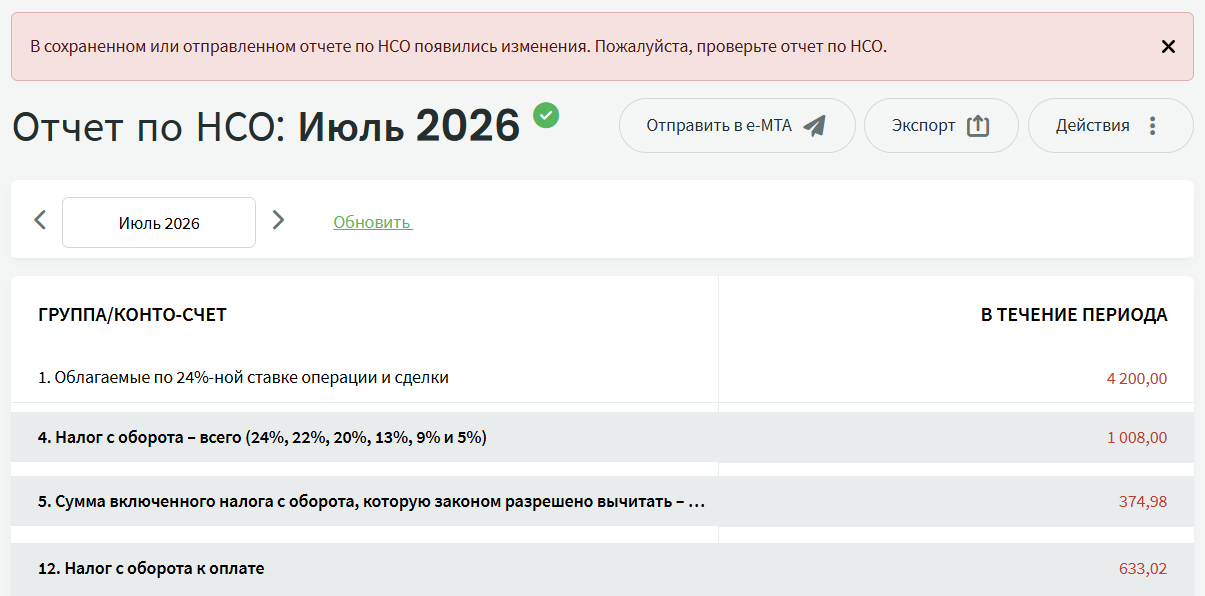
Task: Select row 12 Налог с оборота к оплате
Action: point(602,568)
